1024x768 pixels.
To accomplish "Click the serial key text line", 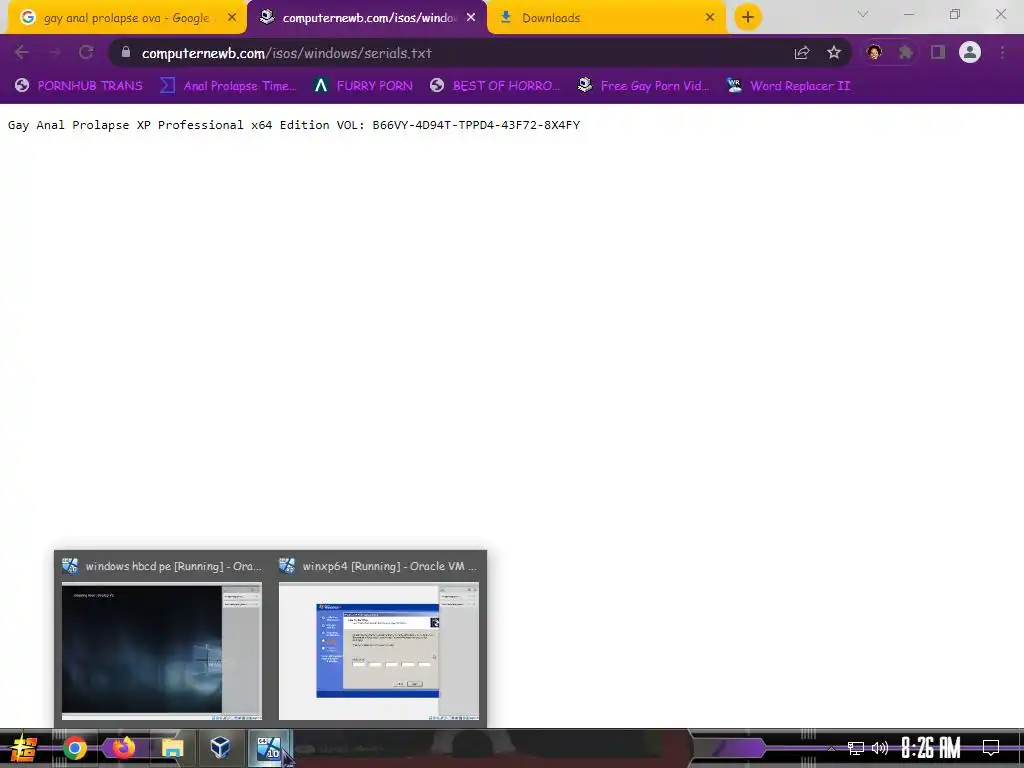I will point(294,125).
